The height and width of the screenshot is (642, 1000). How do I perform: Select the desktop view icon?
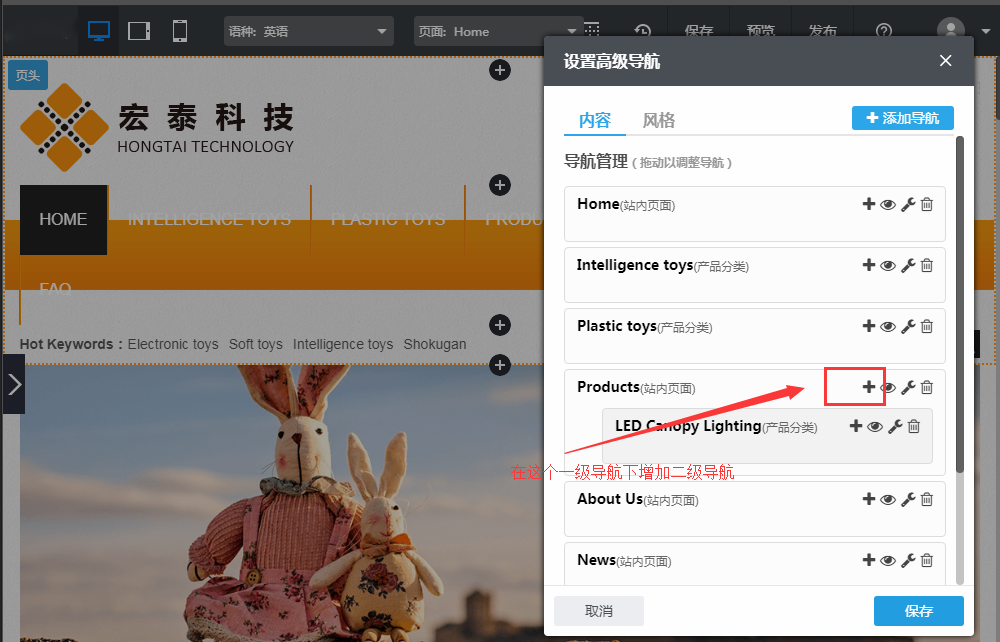[99, 31]
